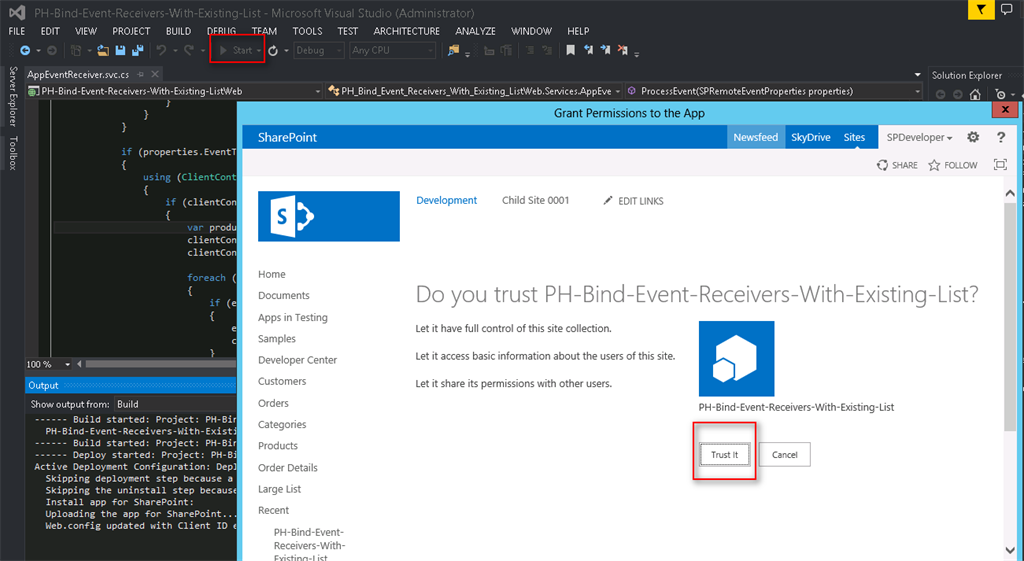Open the TOOLS menu
Image resolution: width=1024 pixels, height=561 pixels.
[x=307, y=31]
